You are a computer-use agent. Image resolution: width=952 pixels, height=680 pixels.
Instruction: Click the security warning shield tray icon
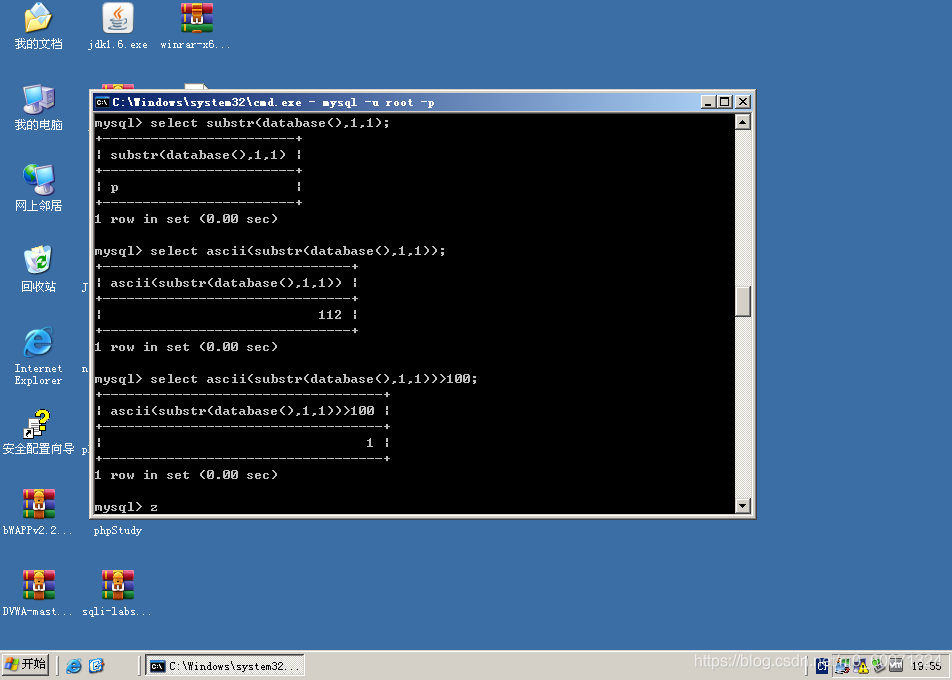(x=861, y=665)
